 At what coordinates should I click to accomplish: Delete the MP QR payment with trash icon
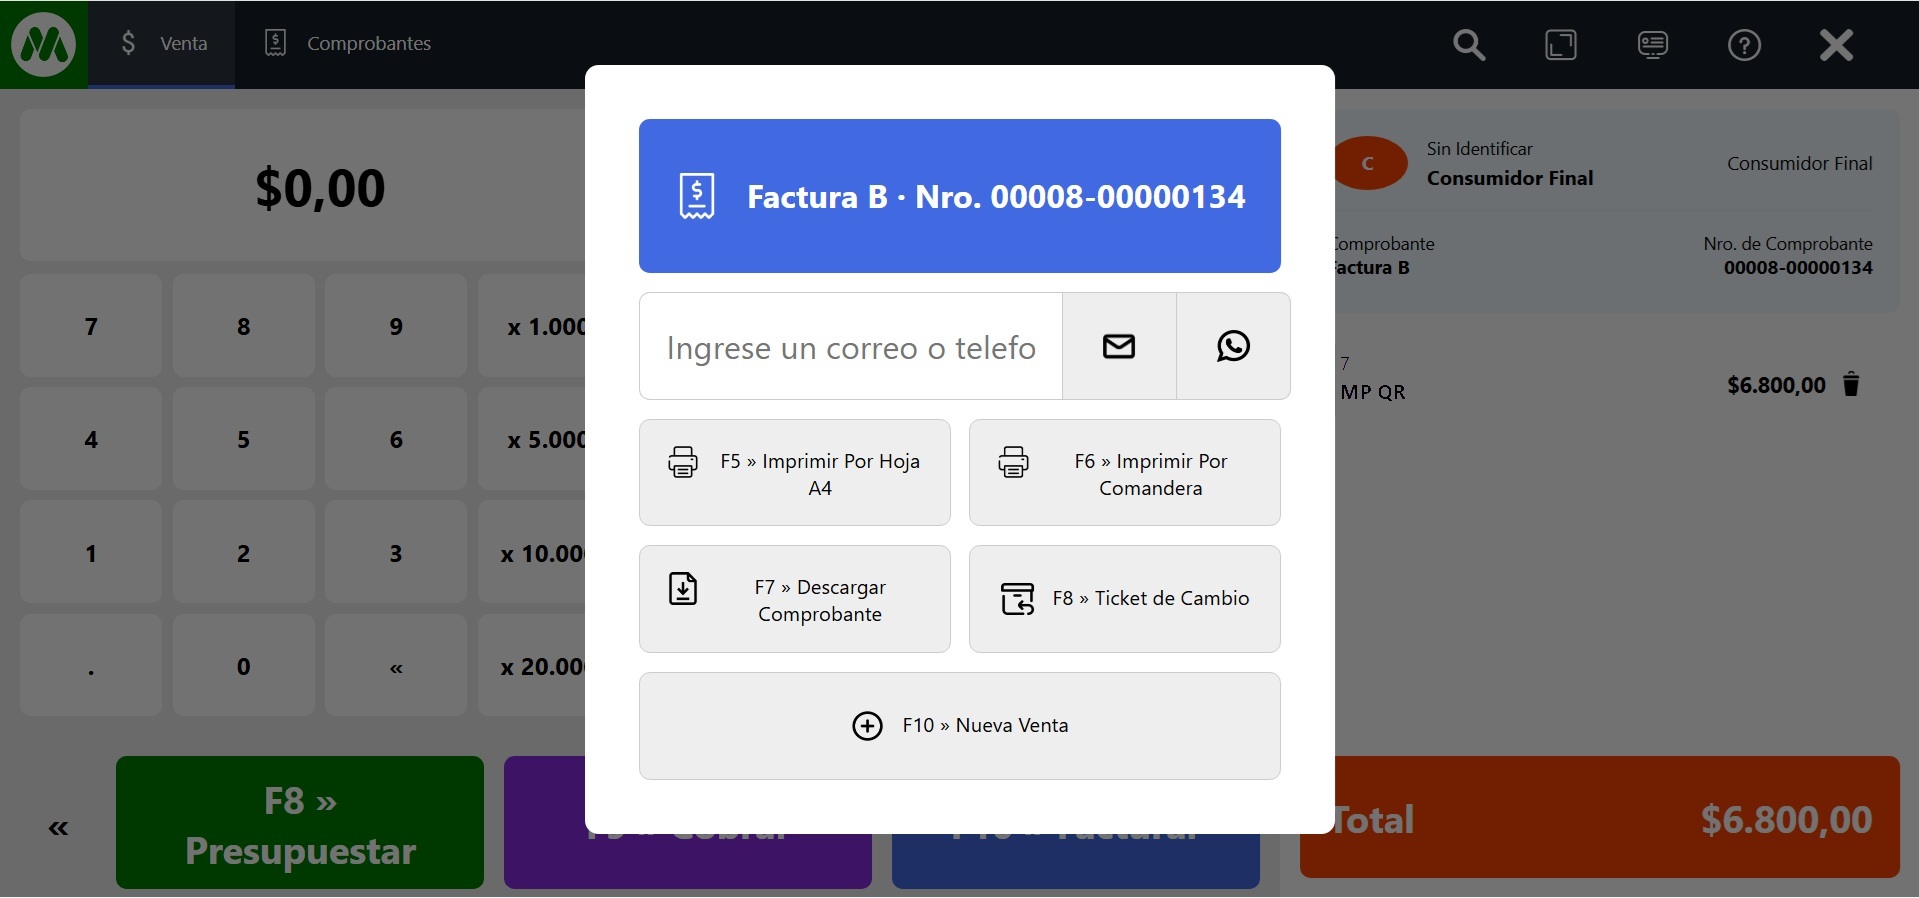[1851, 385]
